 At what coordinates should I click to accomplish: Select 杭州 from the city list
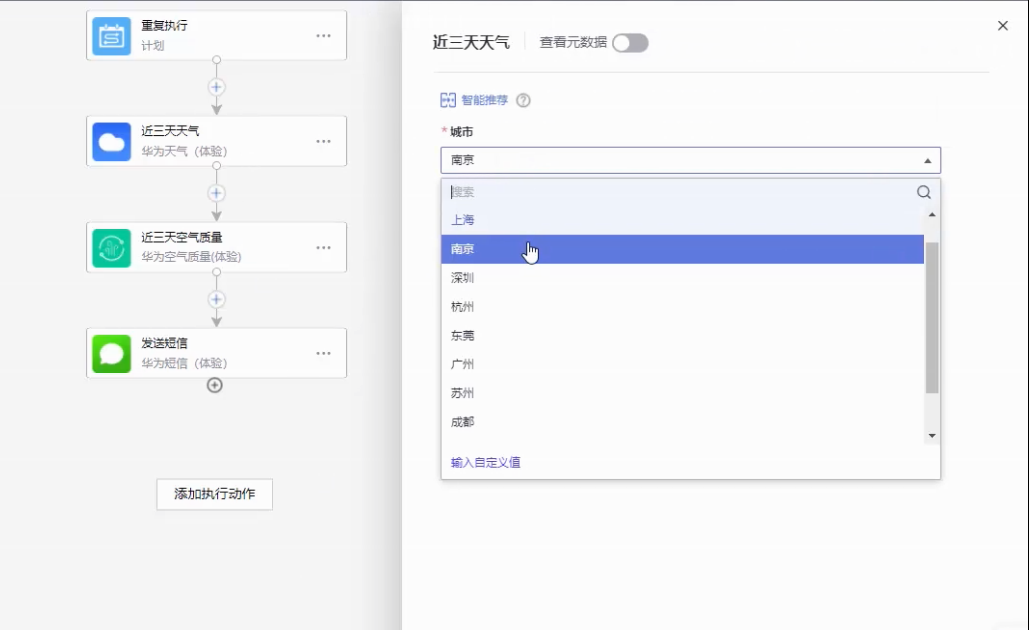coord(463,307)
